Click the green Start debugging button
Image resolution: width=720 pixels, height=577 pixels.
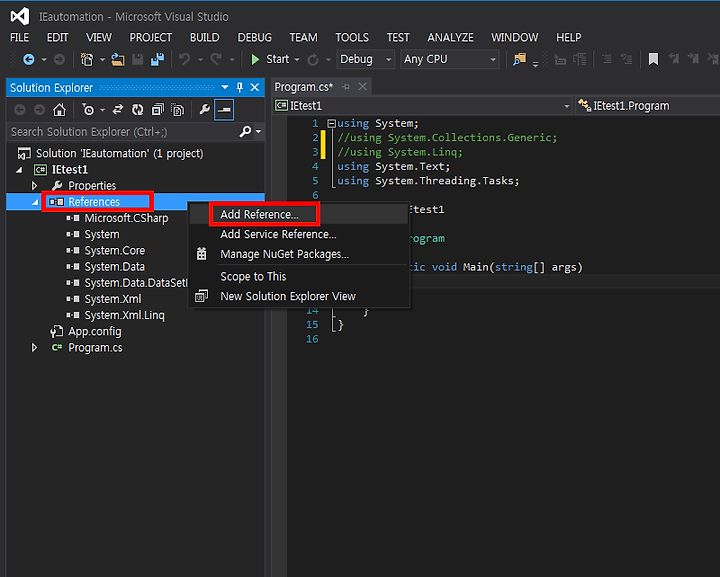(x=270, y=59)
